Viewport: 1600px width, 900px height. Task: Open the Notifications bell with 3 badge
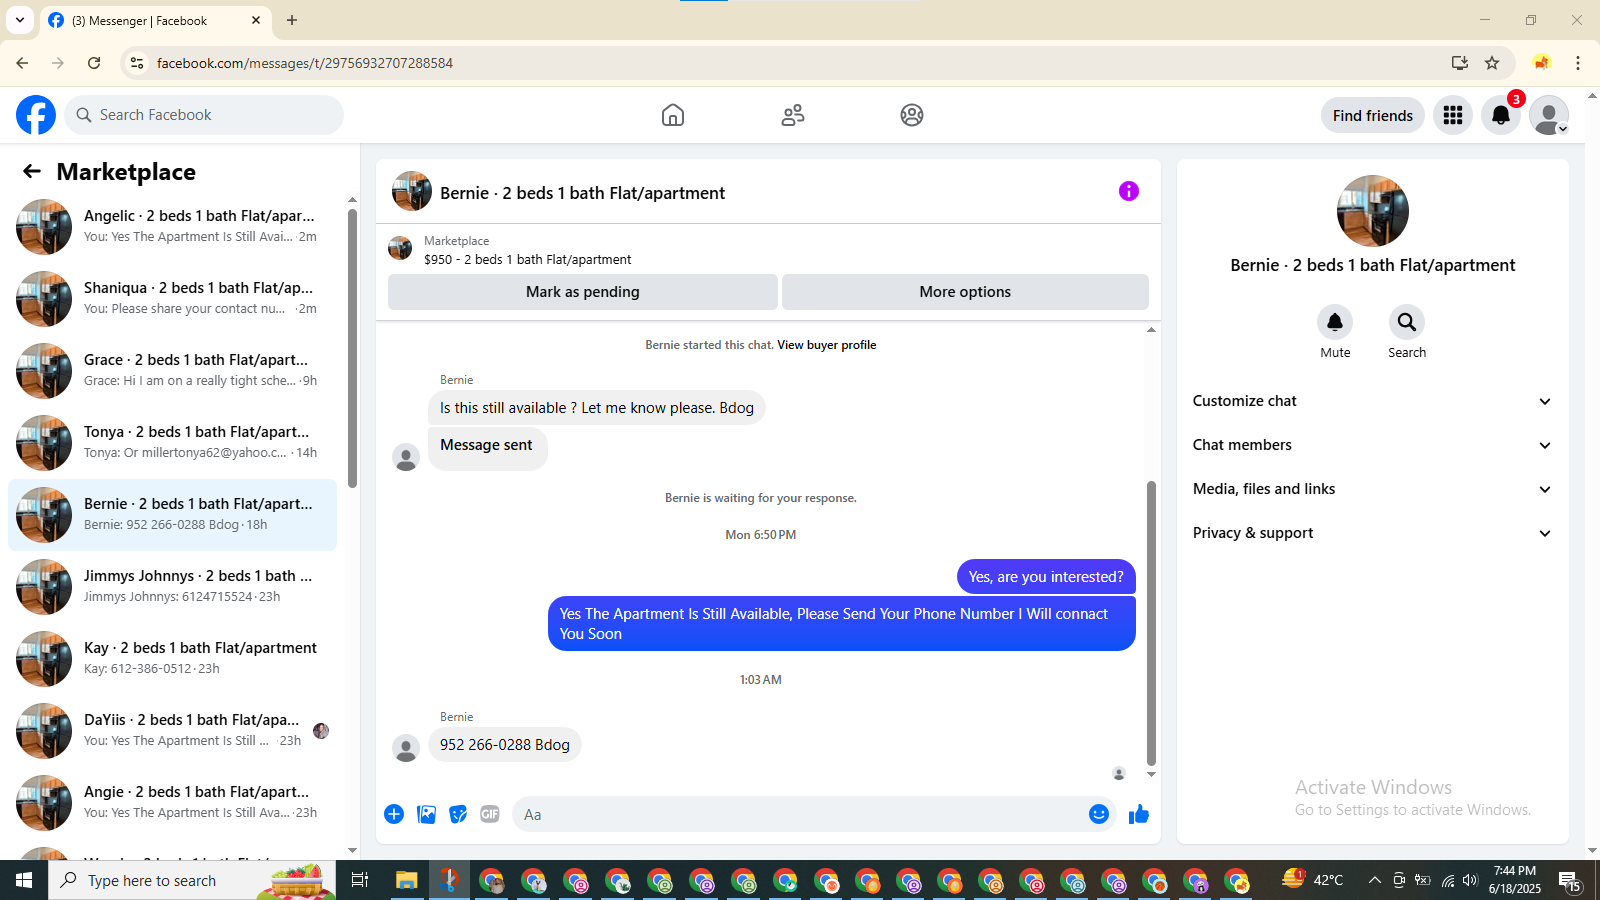pos(1501,115)
